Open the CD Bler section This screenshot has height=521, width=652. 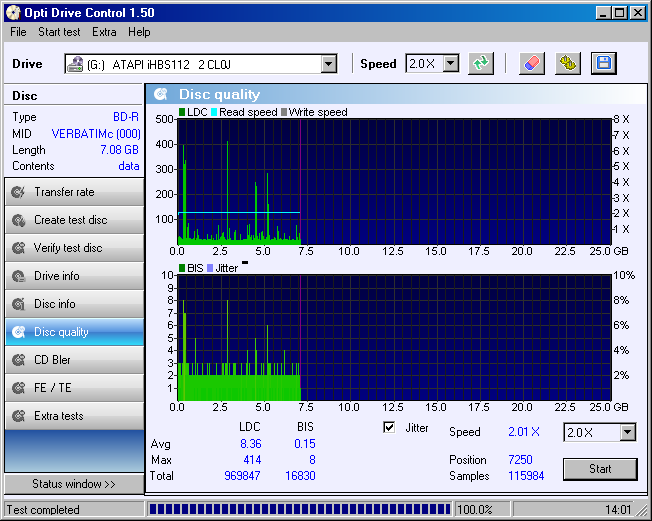[74, 360]
